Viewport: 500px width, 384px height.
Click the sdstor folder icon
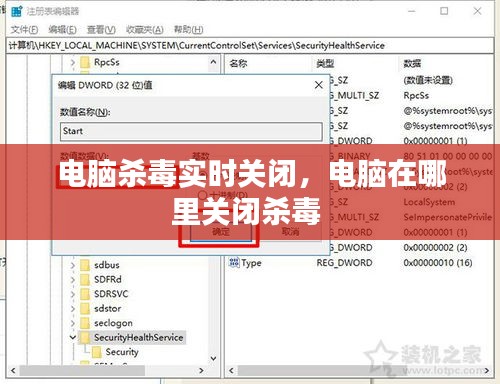click(85, 309)
